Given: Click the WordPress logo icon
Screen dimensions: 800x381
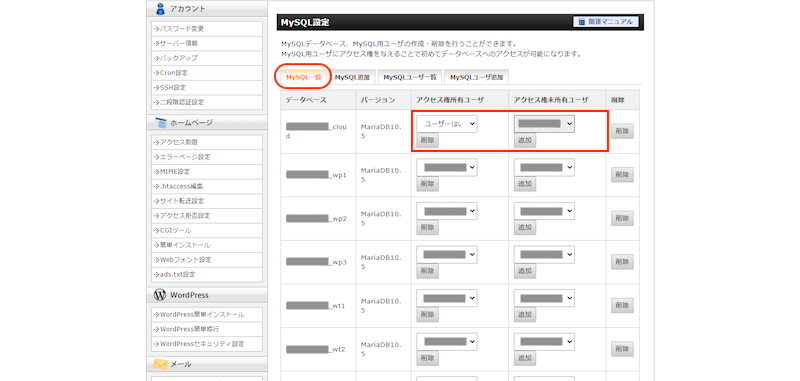Looking at the screenshot, I should pyautogui.click(x=160, y=295).
